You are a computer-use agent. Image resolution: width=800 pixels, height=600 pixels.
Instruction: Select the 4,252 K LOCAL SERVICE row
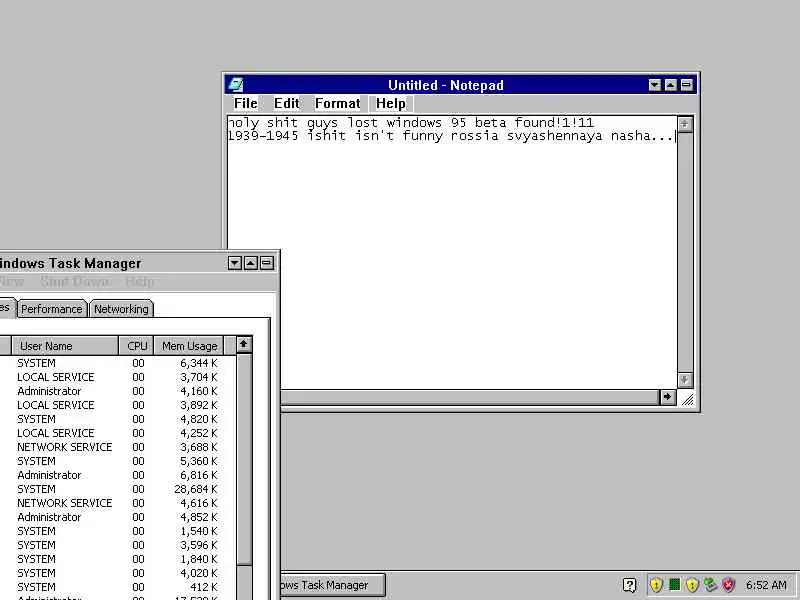pyautogui.click(x=118, y=433)
